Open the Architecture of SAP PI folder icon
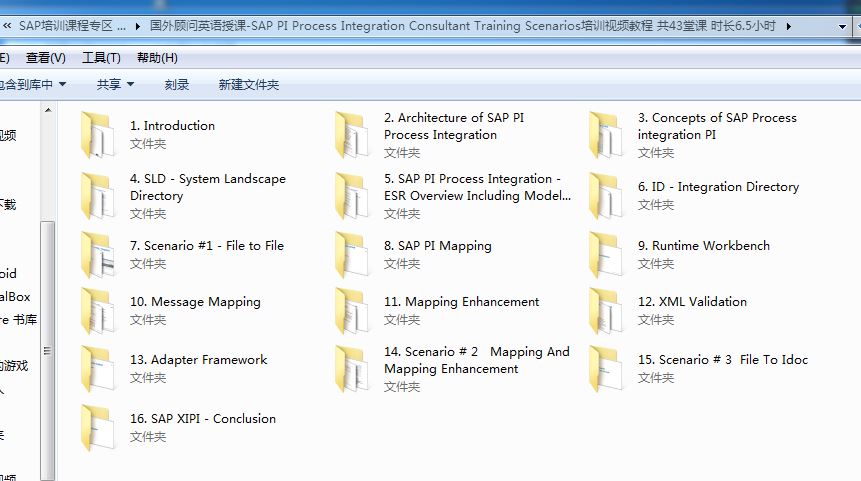Image resolution: width=861 pixels, height=481 pixels. point(352,135)
